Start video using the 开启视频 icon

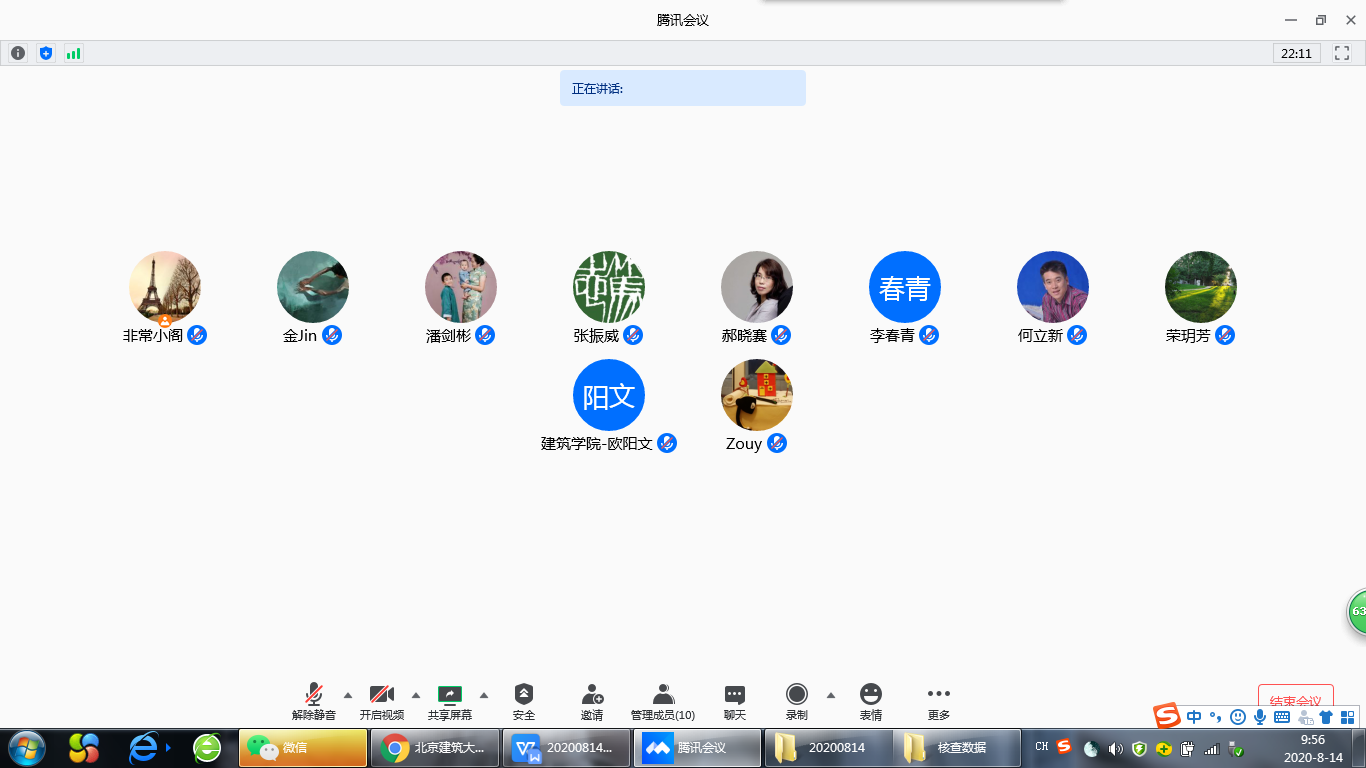point(383,695)
